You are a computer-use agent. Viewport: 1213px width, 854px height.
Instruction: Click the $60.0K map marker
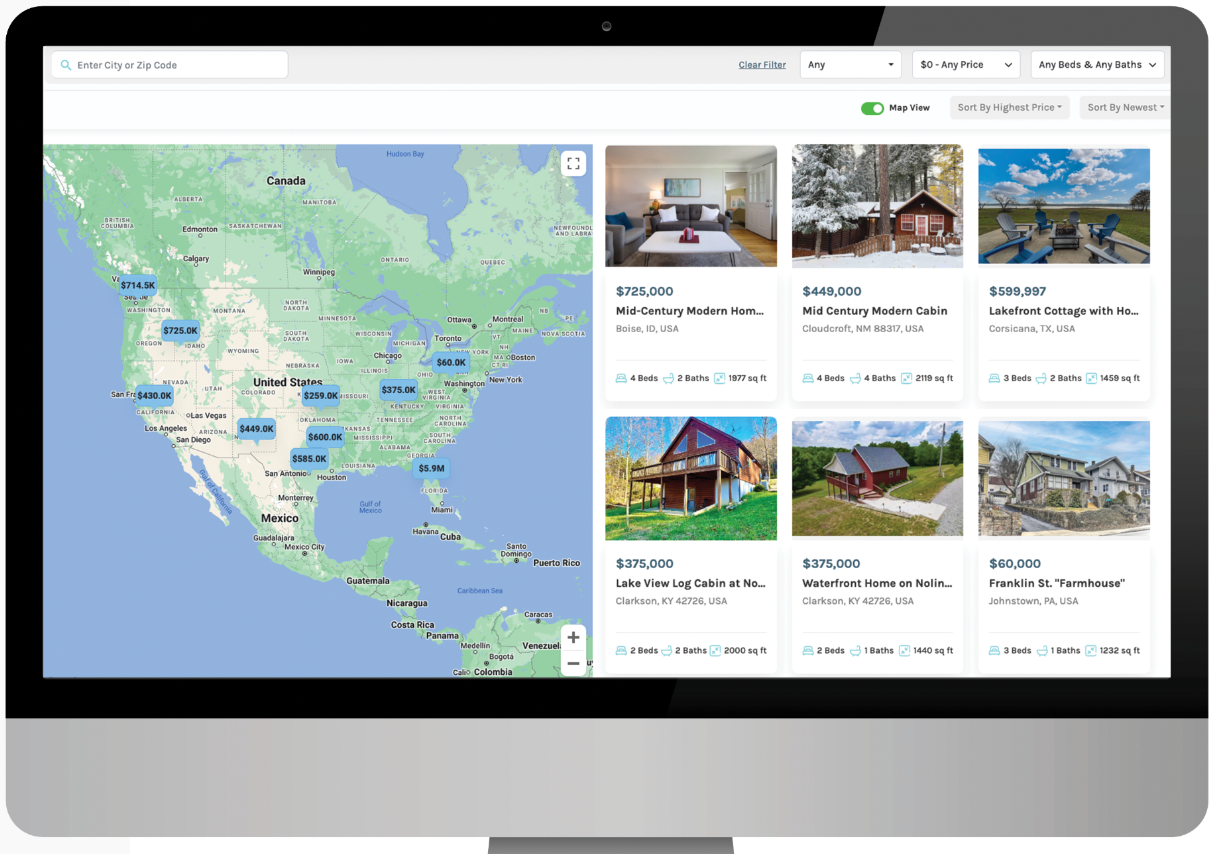pyautogui.click(x=451, y=363)
